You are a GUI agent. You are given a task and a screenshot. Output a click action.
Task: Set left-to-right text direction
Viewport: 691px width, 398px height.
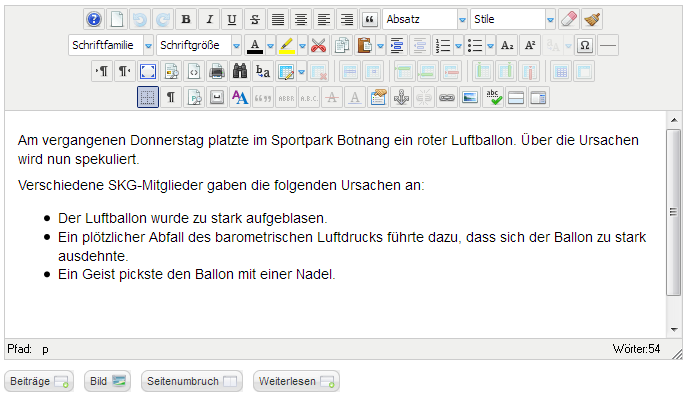tap(102, 71)
